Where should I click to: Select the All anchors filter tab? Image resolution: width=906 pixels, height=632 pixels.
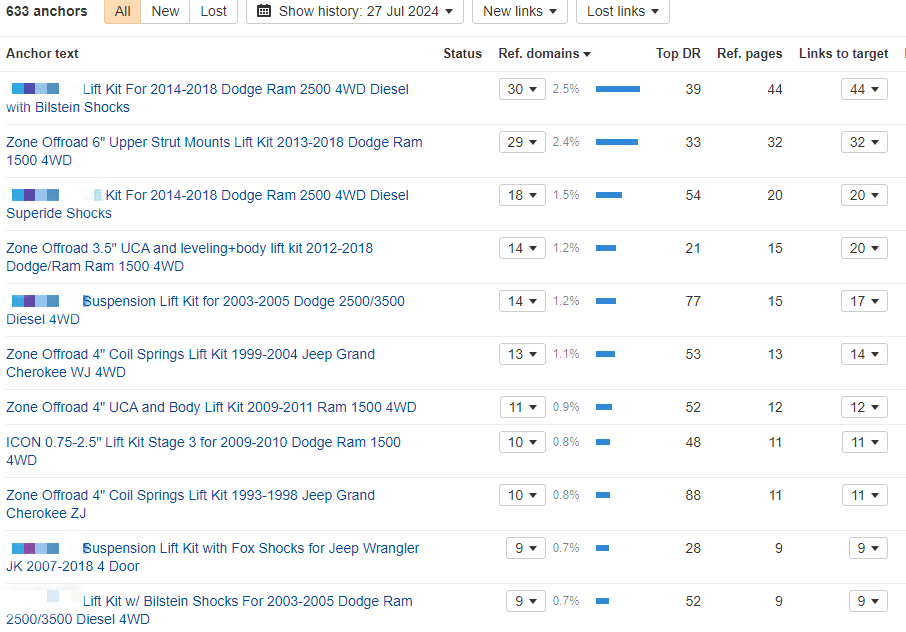point(122,11)
